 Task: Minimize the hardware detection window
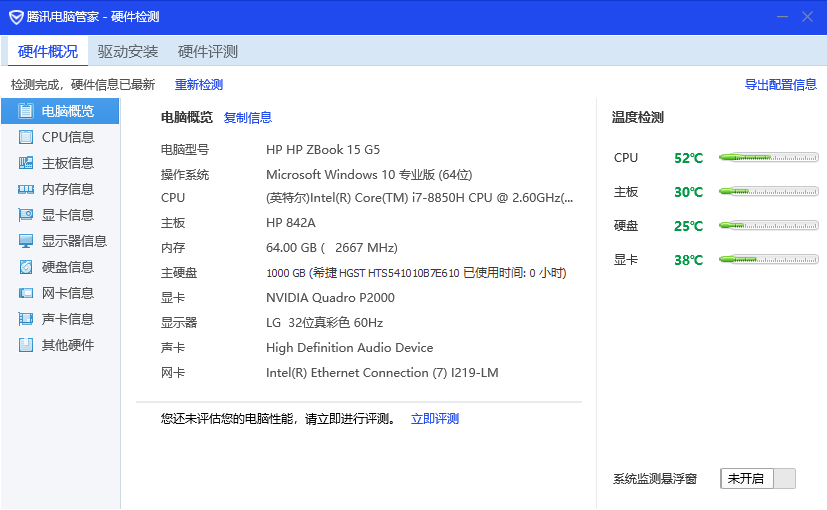[782, 17]
